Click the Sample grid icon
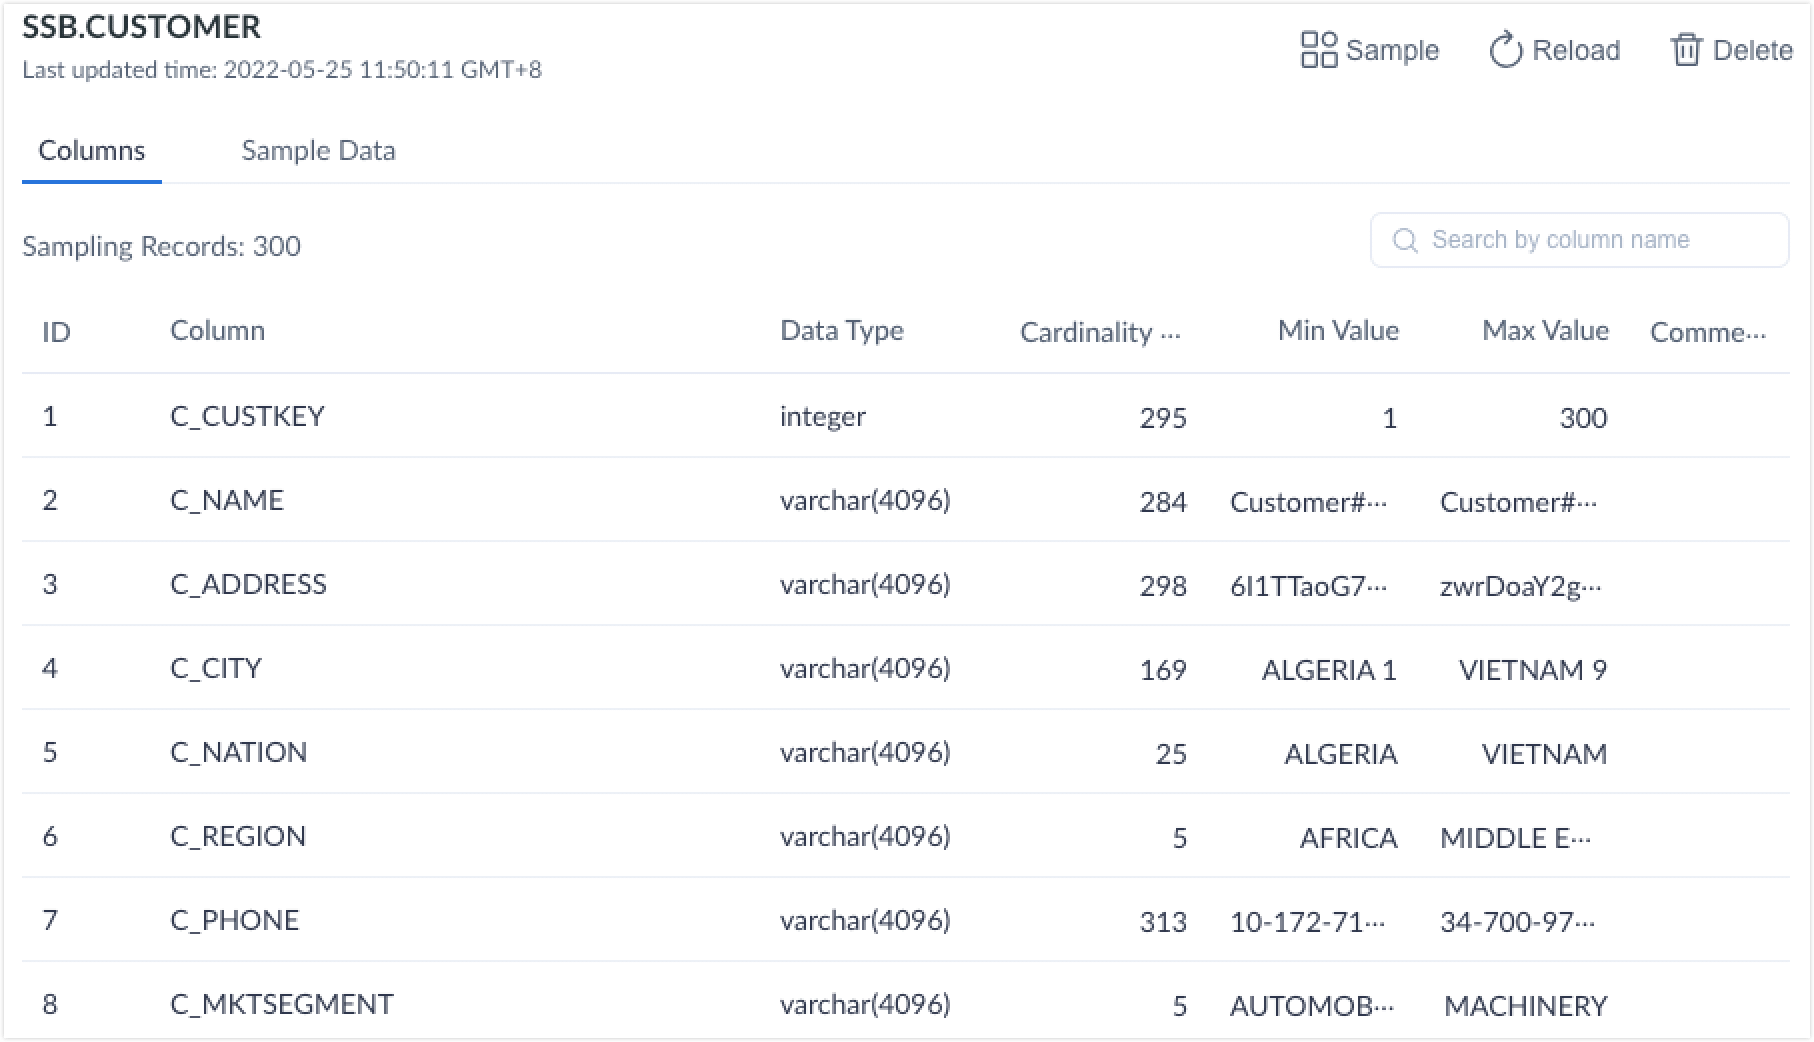The width and height of the screenshot is (1814, 1042). click(1318, 50)
